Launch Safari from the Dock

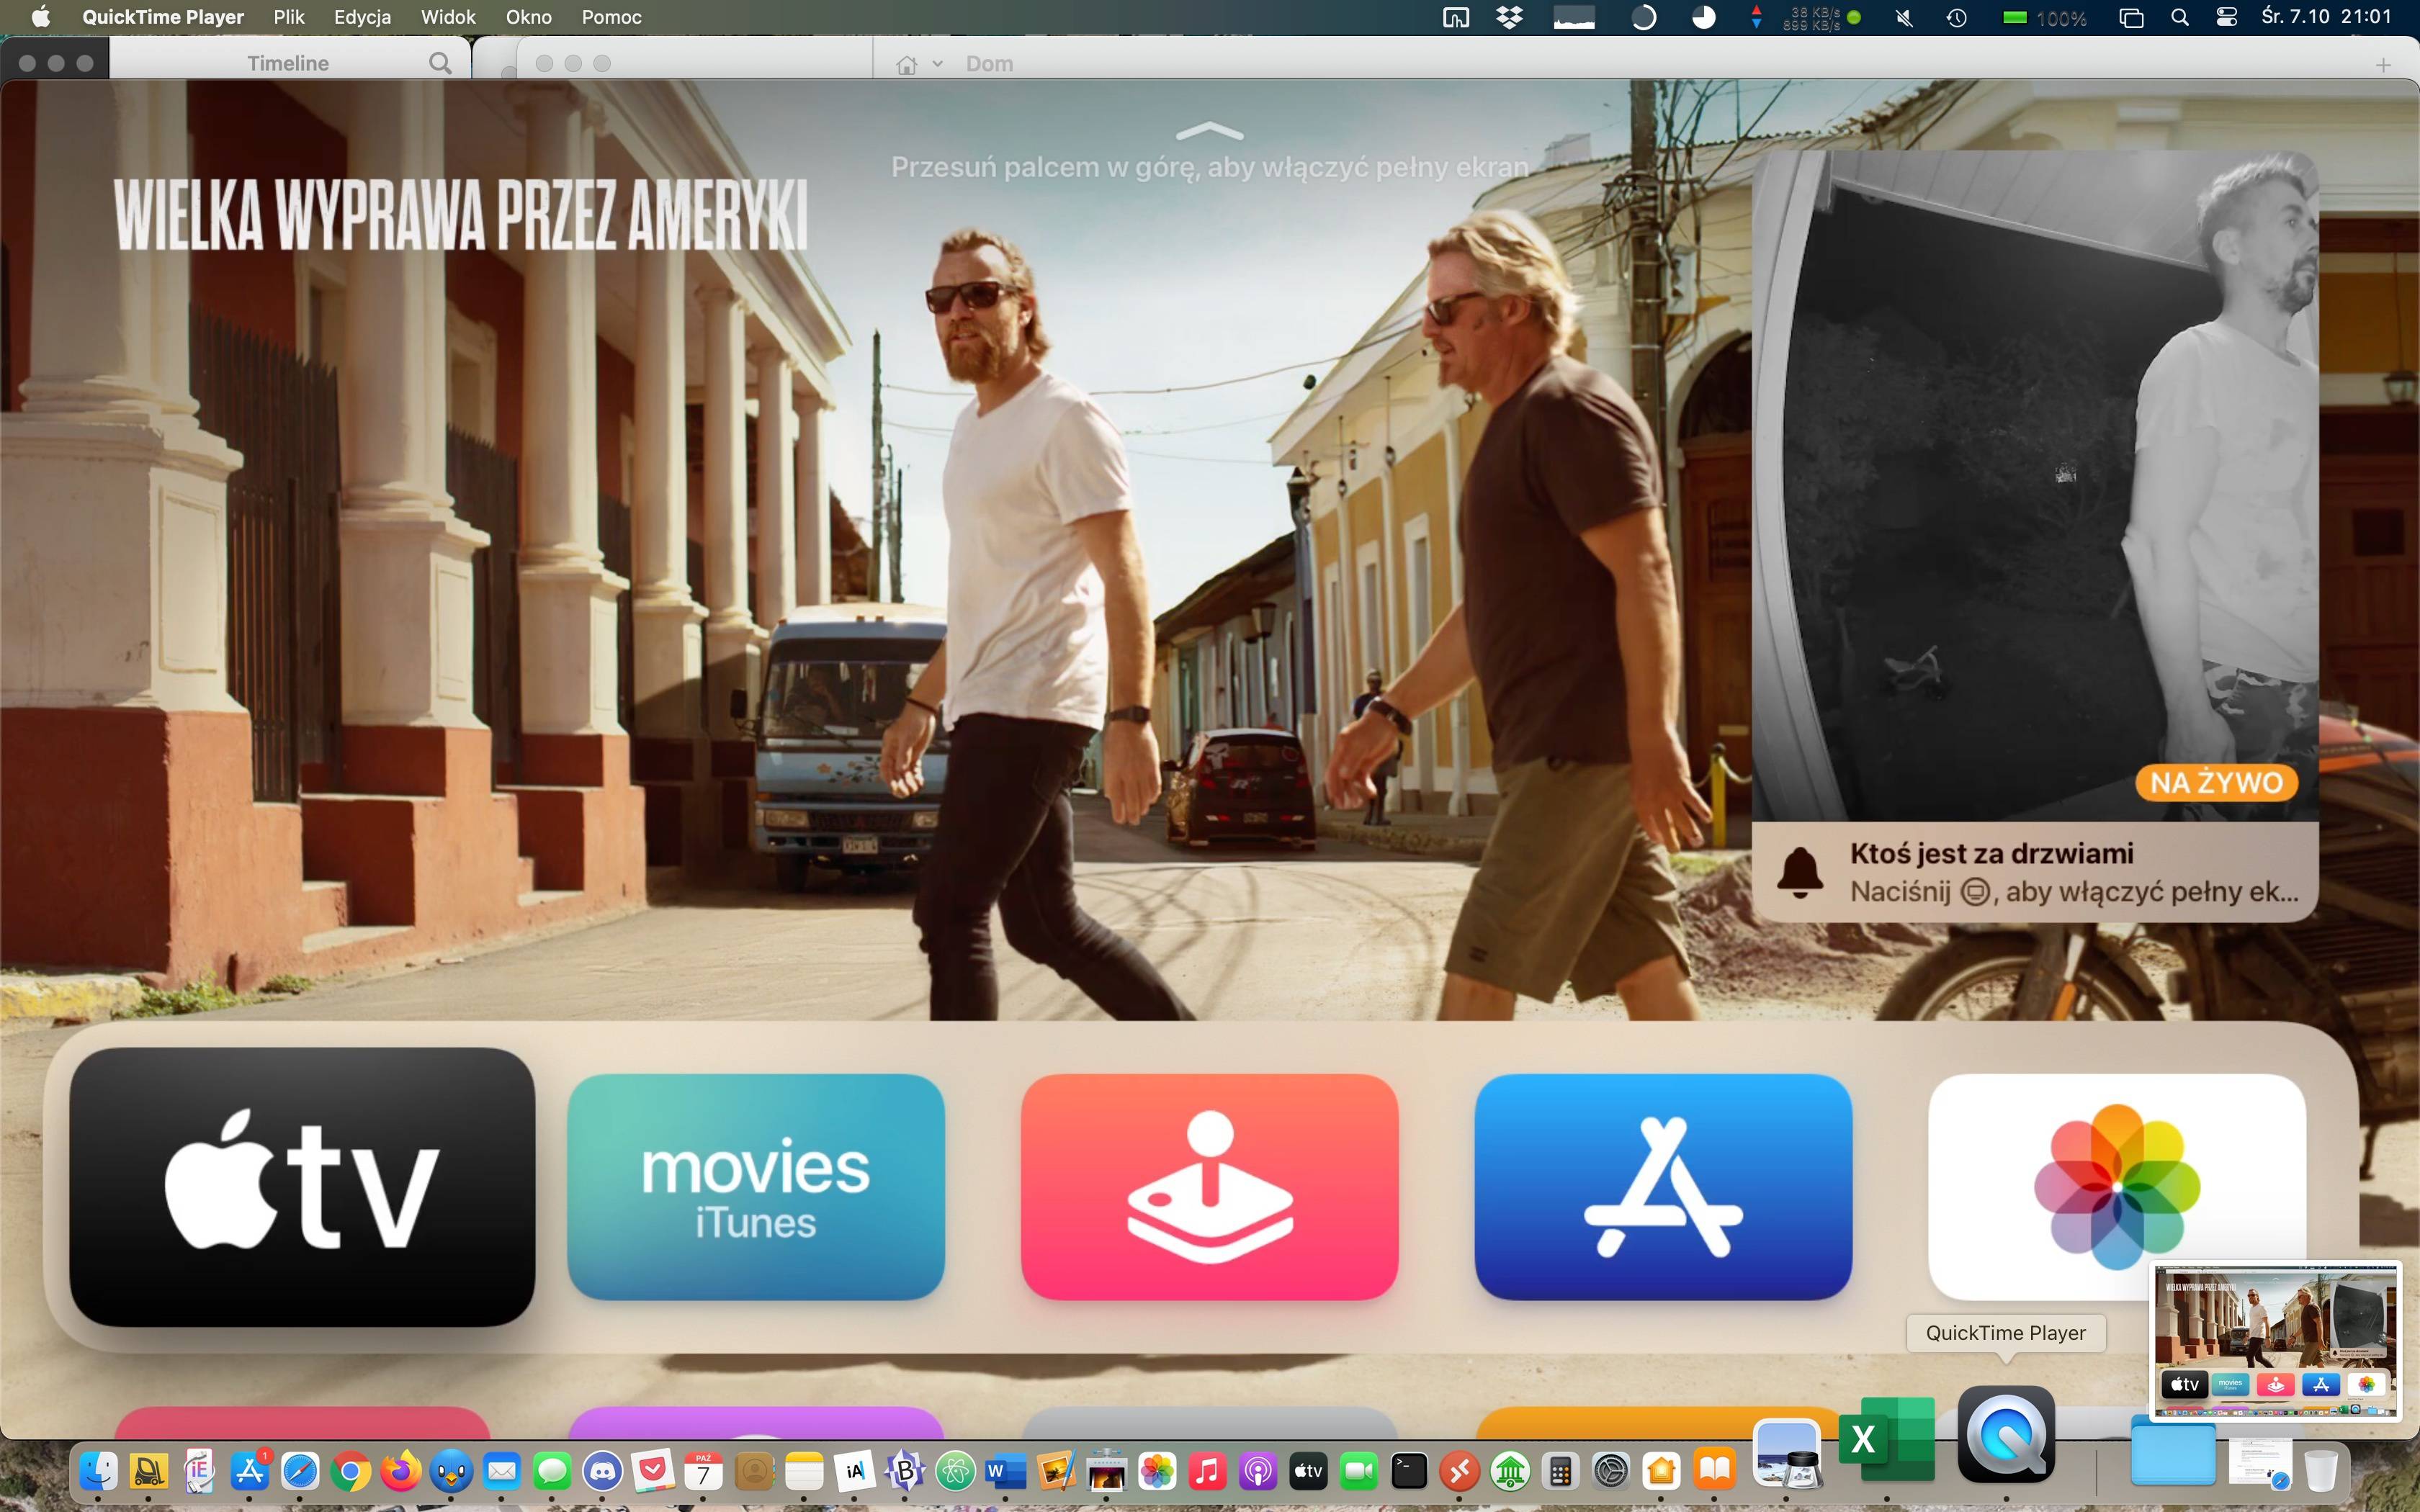point(300,1470)
